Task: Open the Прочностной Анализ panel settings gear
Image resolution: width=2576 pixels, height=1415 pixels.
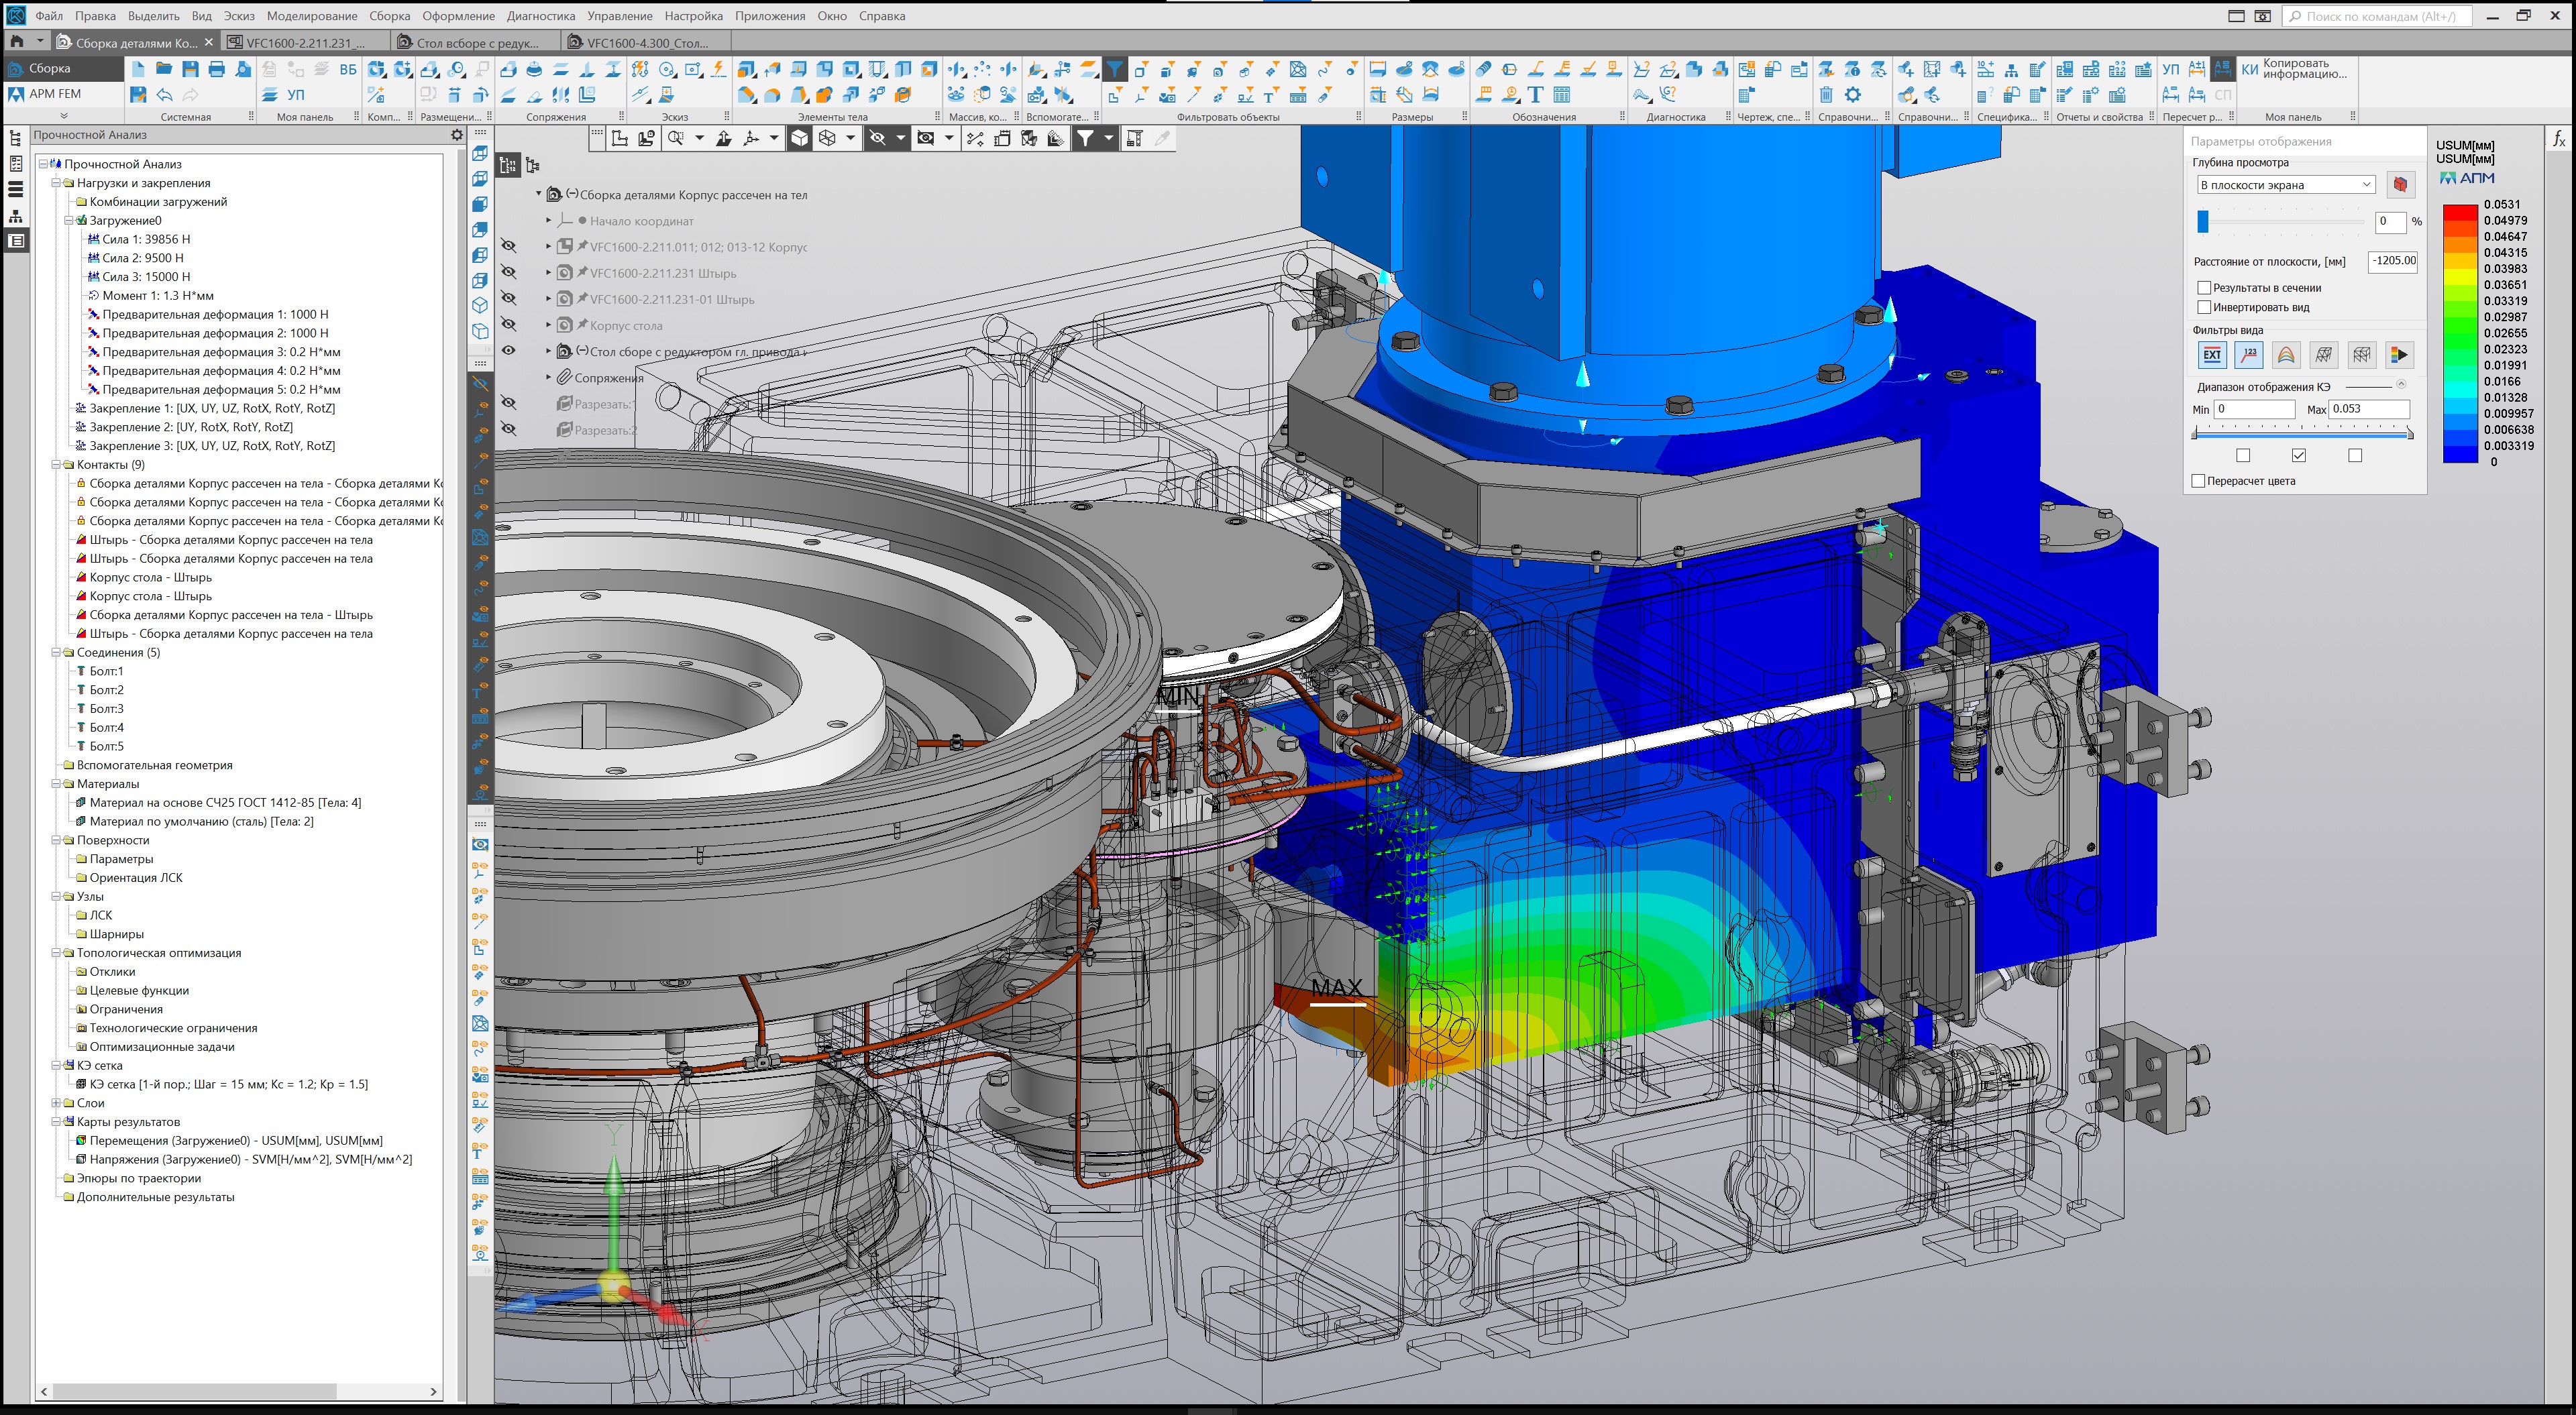Action: pos(457,135)
